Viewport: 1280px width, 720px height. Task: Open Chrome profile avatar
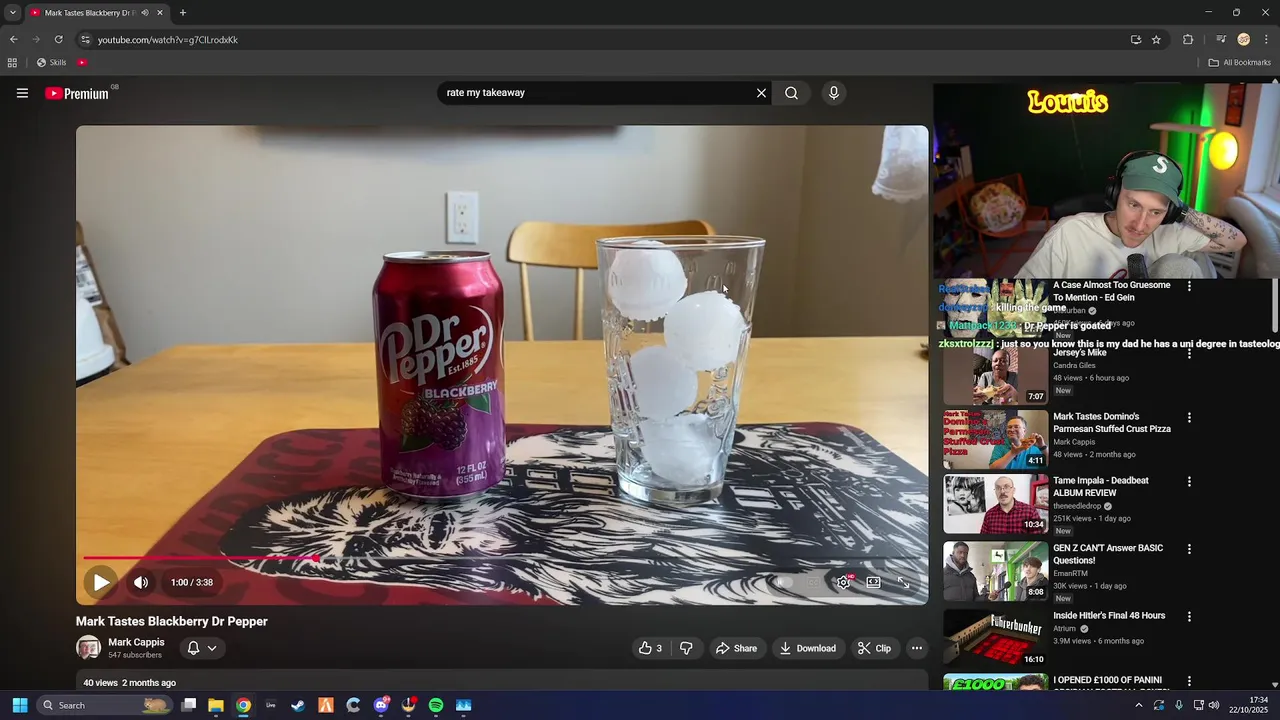pos(1244,40)
